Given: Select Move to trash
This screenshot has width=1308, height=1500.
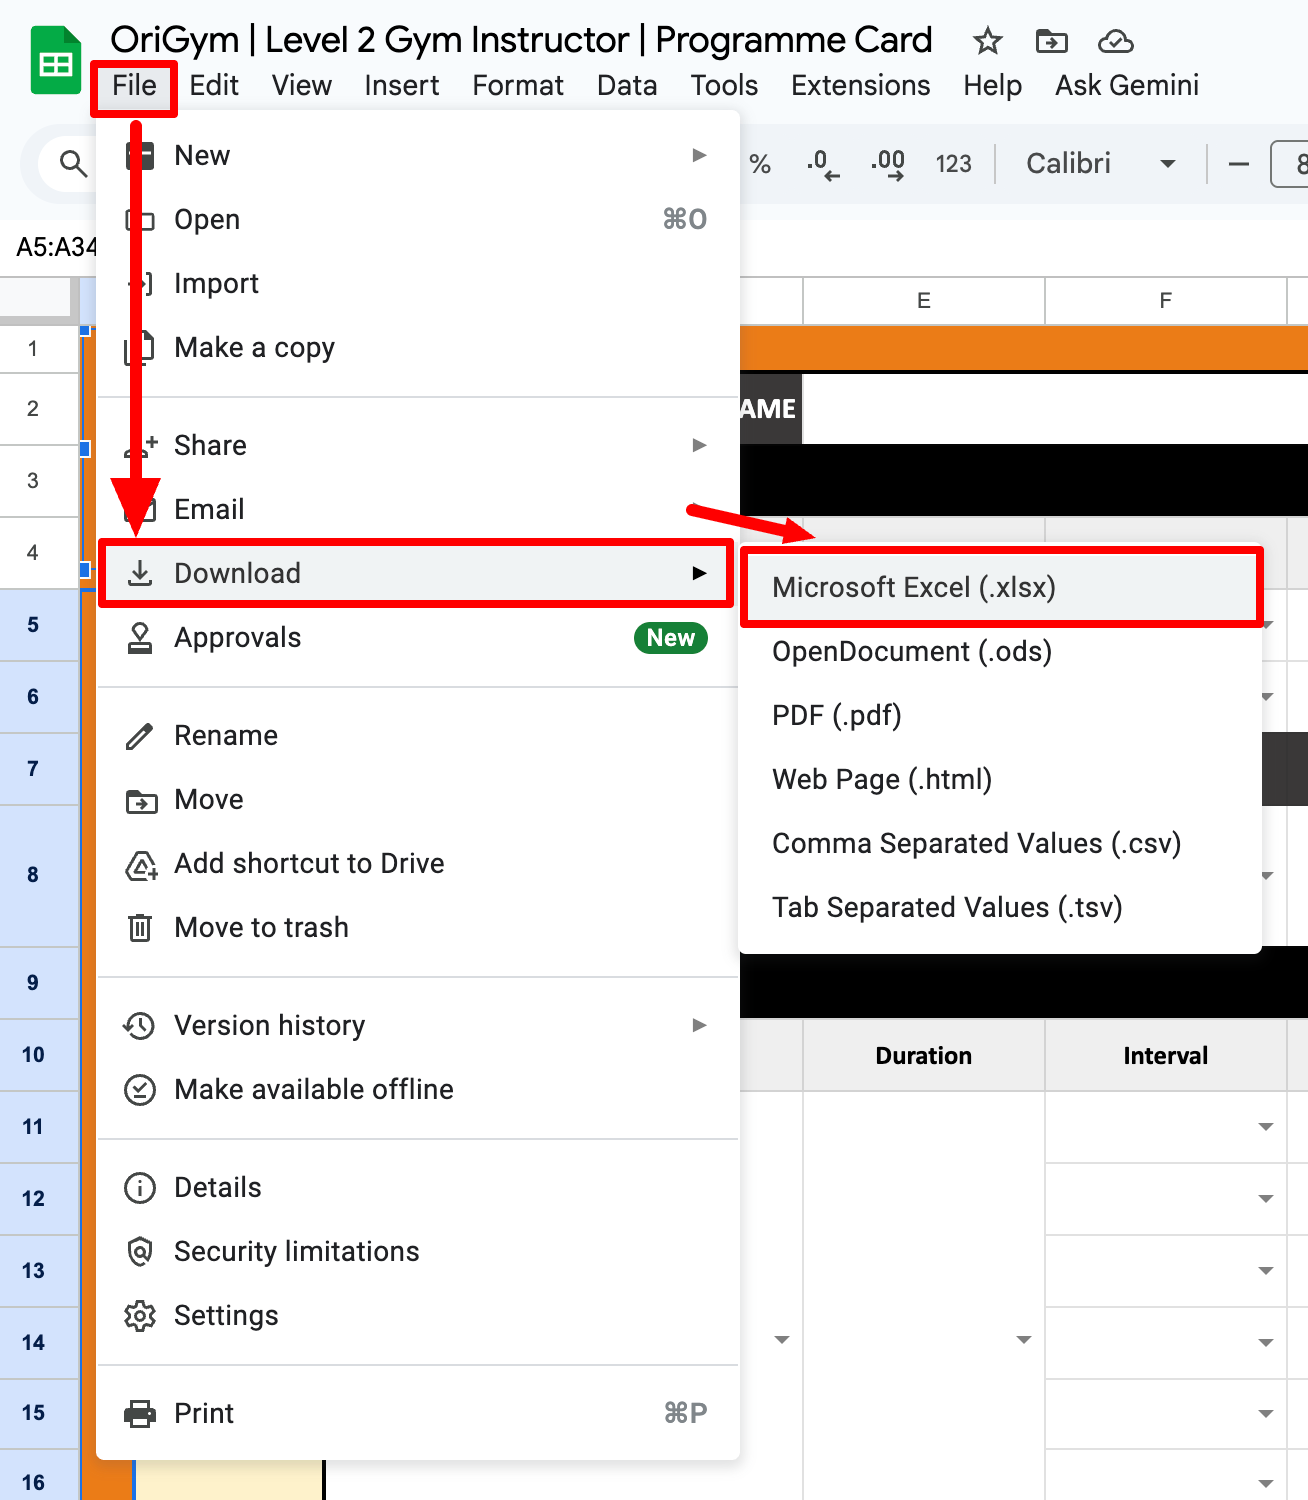Looking at the screenshot, I should tap(418, 927).
